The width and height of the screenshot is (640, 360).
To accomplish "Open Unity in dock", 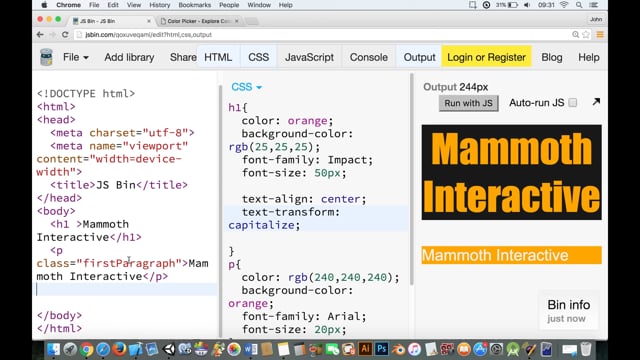I will [169, 349].
